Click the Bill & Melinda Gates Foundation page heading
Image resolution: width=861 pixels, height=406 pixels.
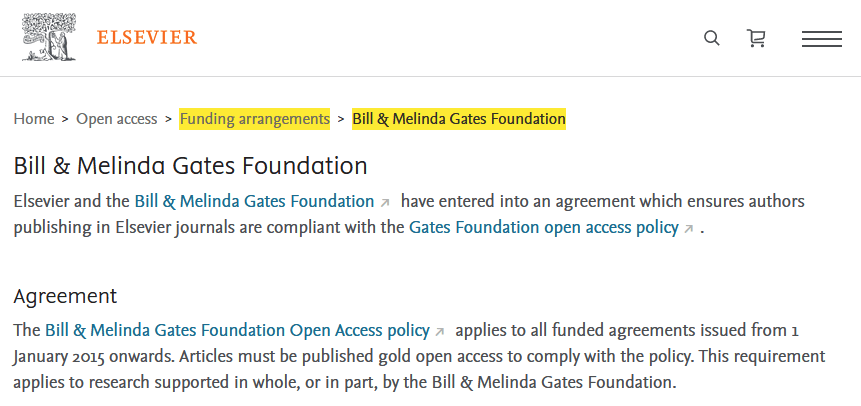(190, 165)
